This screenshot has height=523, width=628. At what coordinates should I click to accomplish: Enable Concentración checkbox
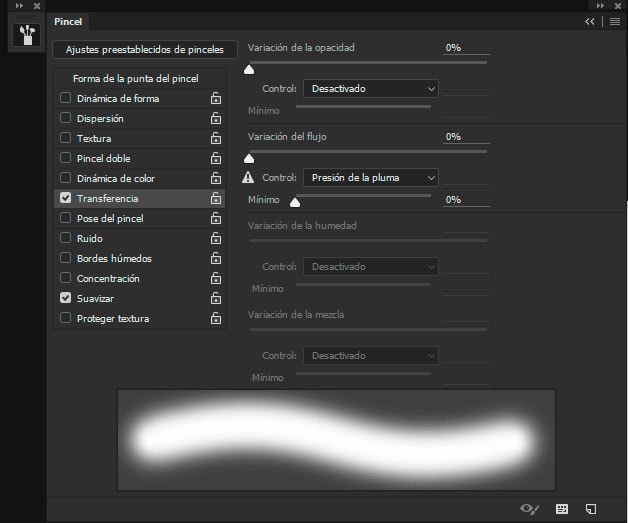coord(65,278)
